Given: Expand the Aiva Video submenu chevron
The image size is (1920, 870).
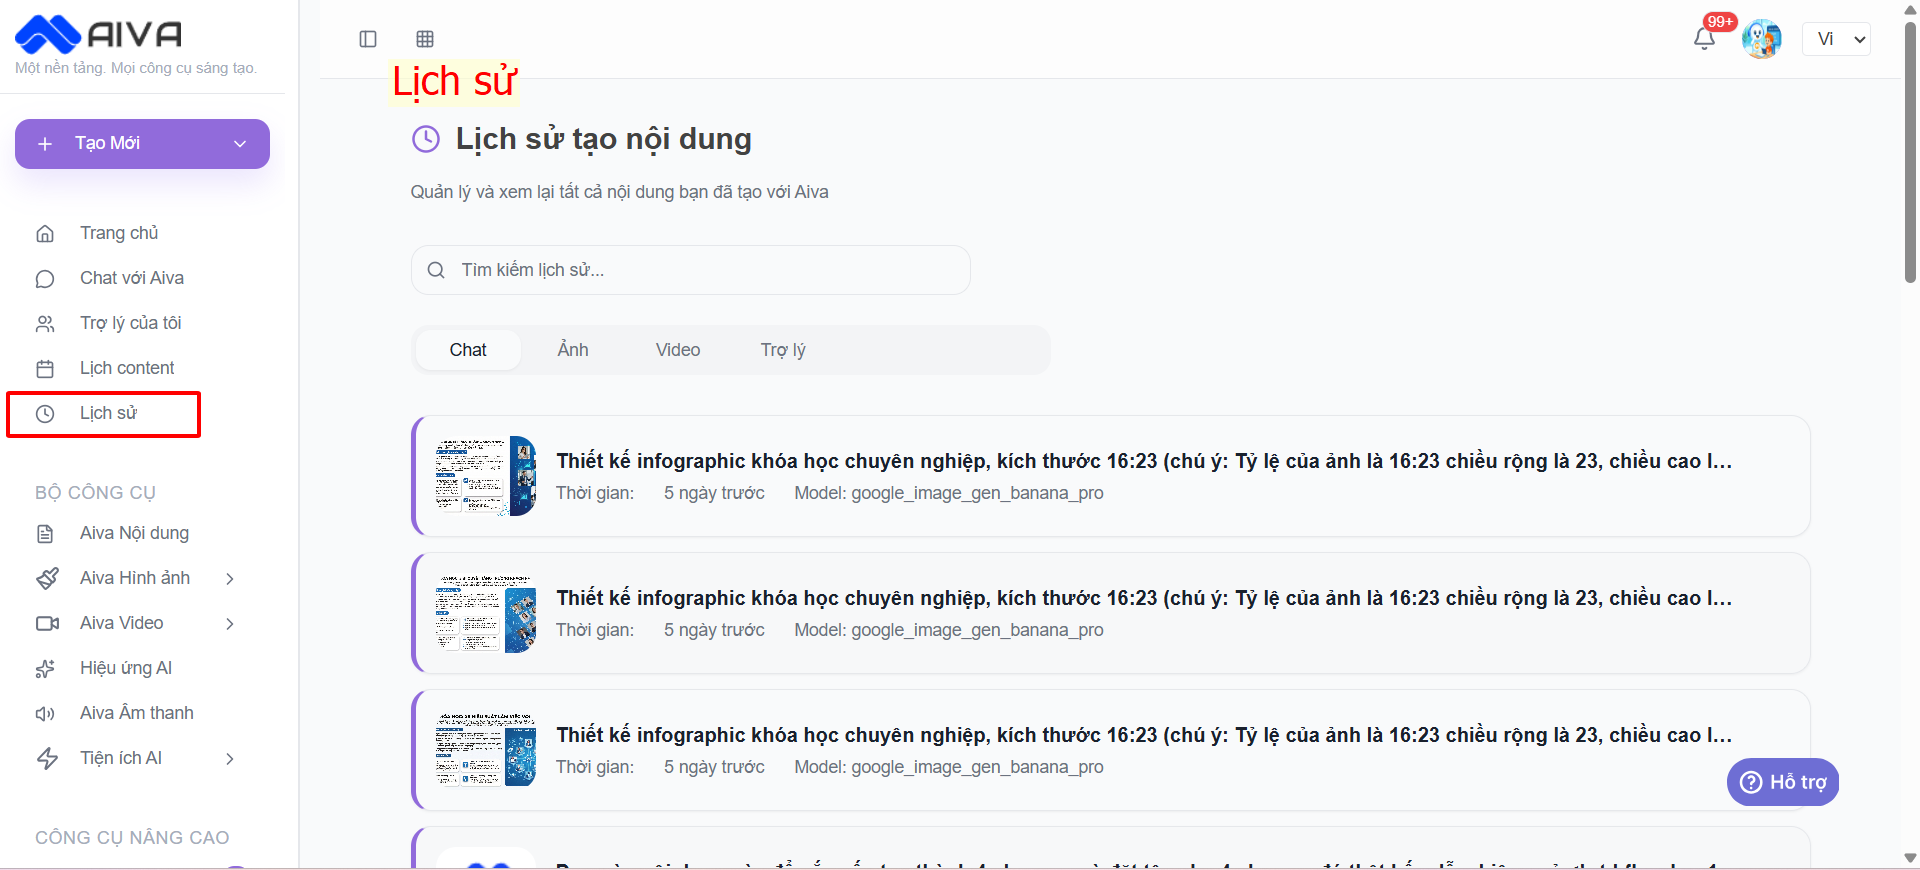Looking at the screenshot, I should coord(230,624).
